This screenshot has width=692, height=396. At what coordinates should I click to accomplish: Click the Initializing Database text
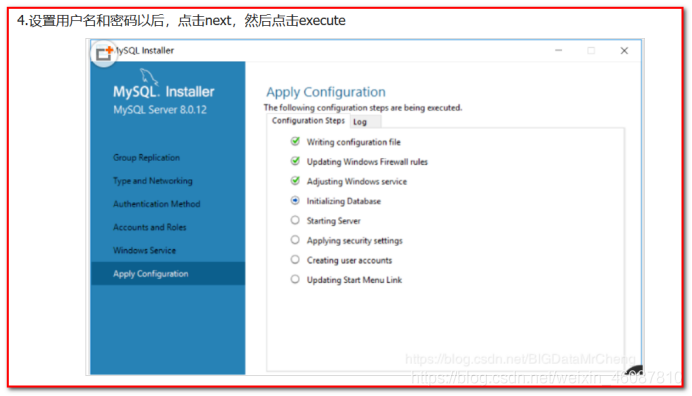coord(344,201)
